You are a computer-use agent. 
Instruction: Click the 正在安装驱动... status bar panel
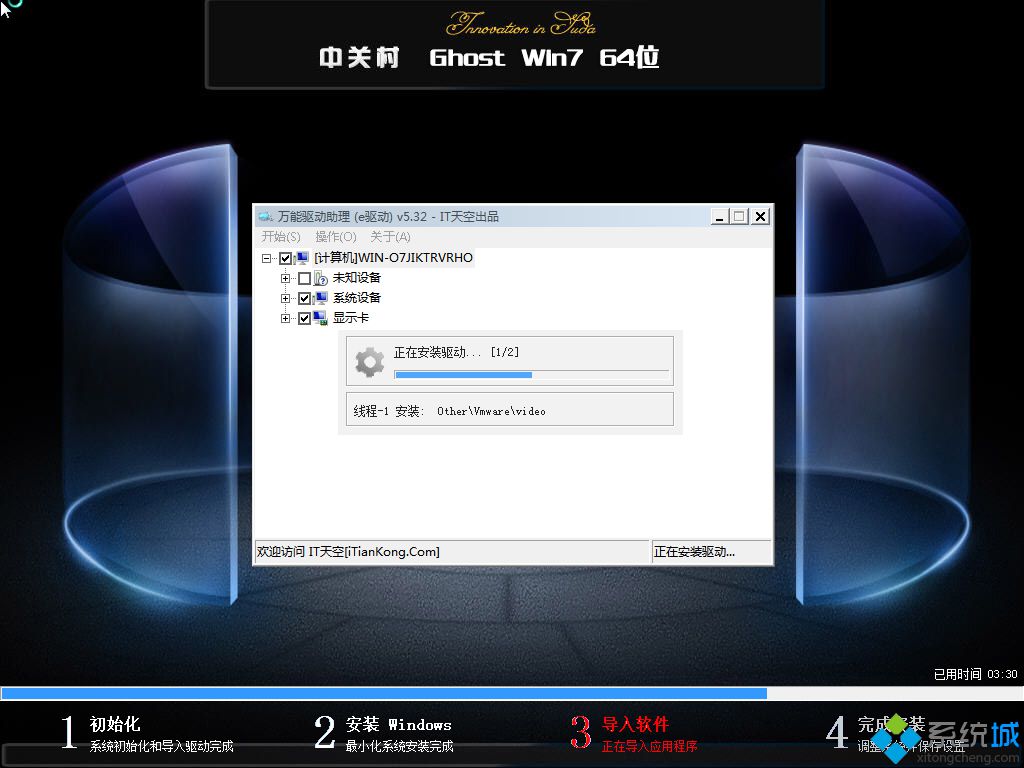(x=711, y=552)
